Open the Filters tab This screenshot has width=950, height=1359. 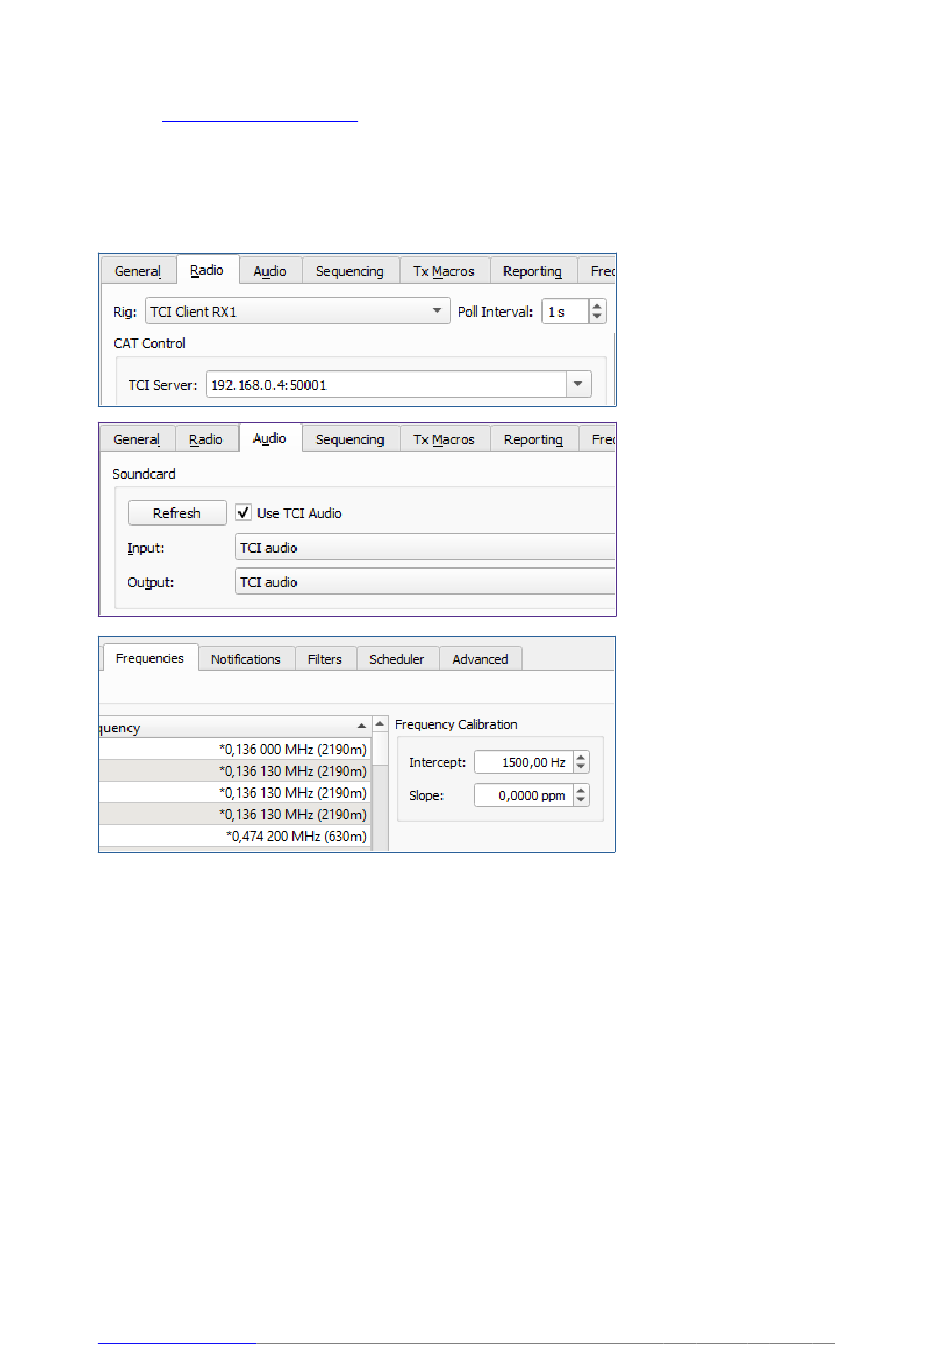[x=325, y=659]
